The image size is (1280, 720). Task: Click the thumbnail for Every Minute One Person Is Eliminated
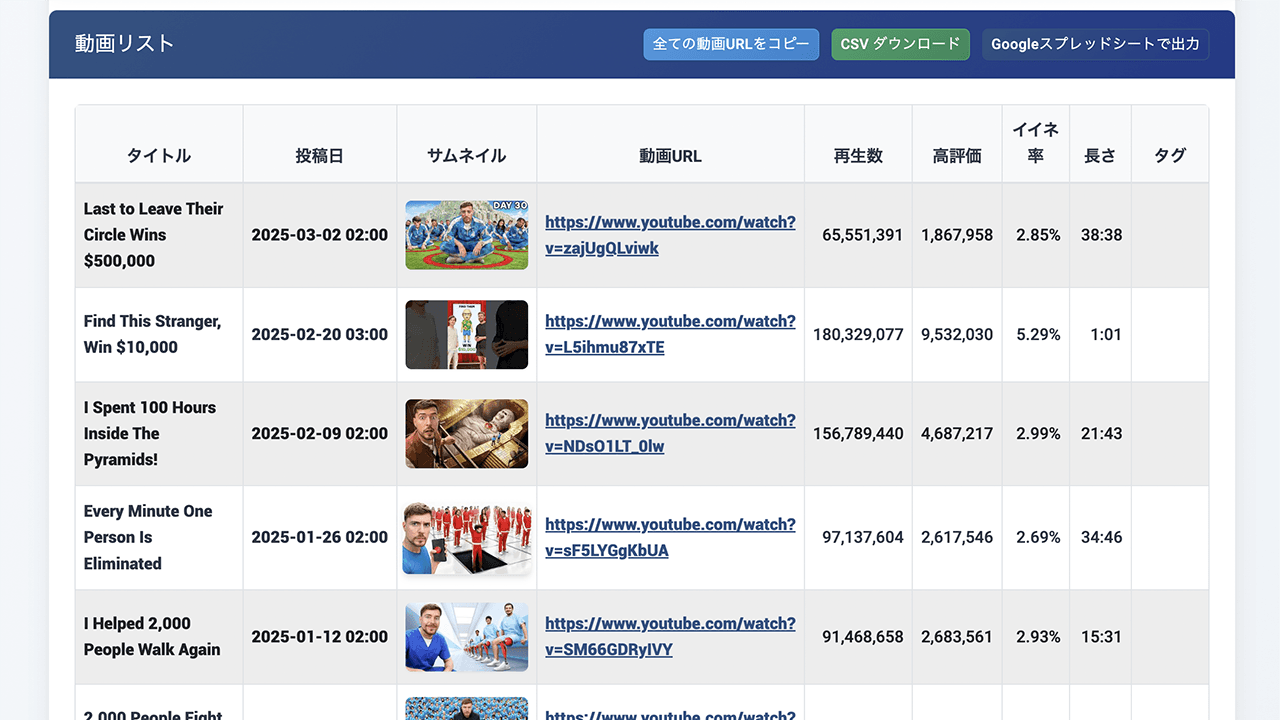pos(466,537)
